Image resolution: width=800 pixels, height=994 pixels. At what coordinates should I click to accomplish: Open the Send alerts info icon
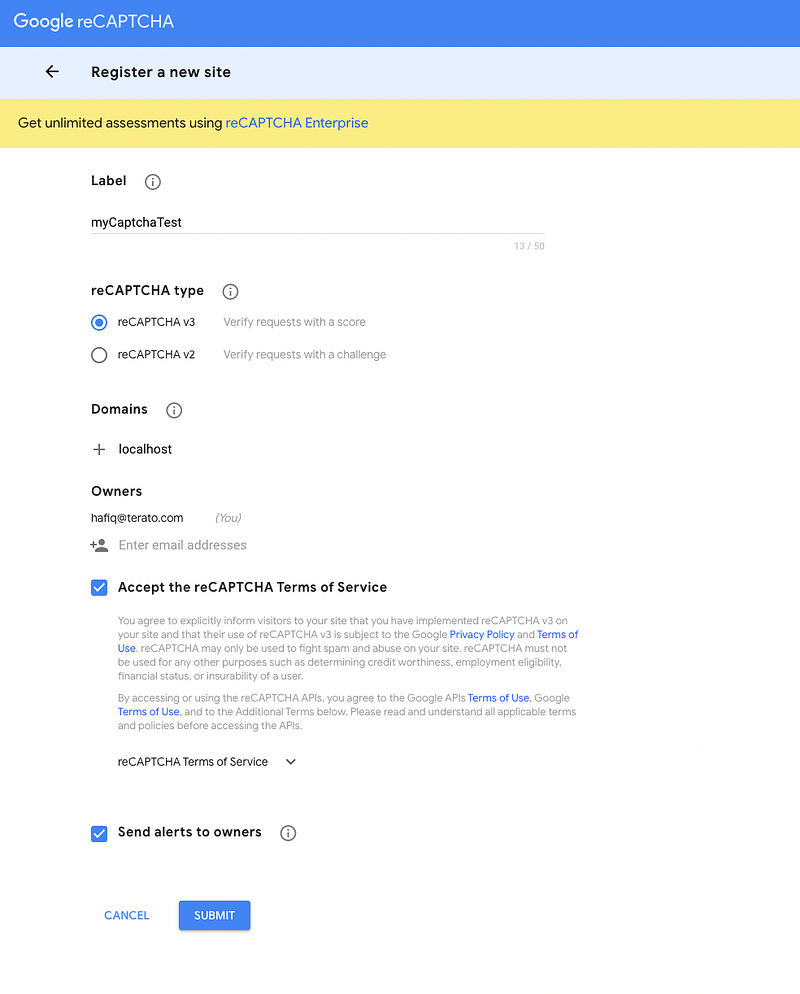[x=288, y=833]
